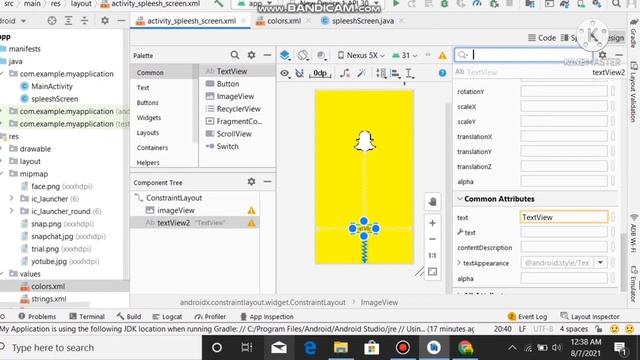Click the attributes search field
Viewport: 640px width, 360px height.
tap(523, 55)
